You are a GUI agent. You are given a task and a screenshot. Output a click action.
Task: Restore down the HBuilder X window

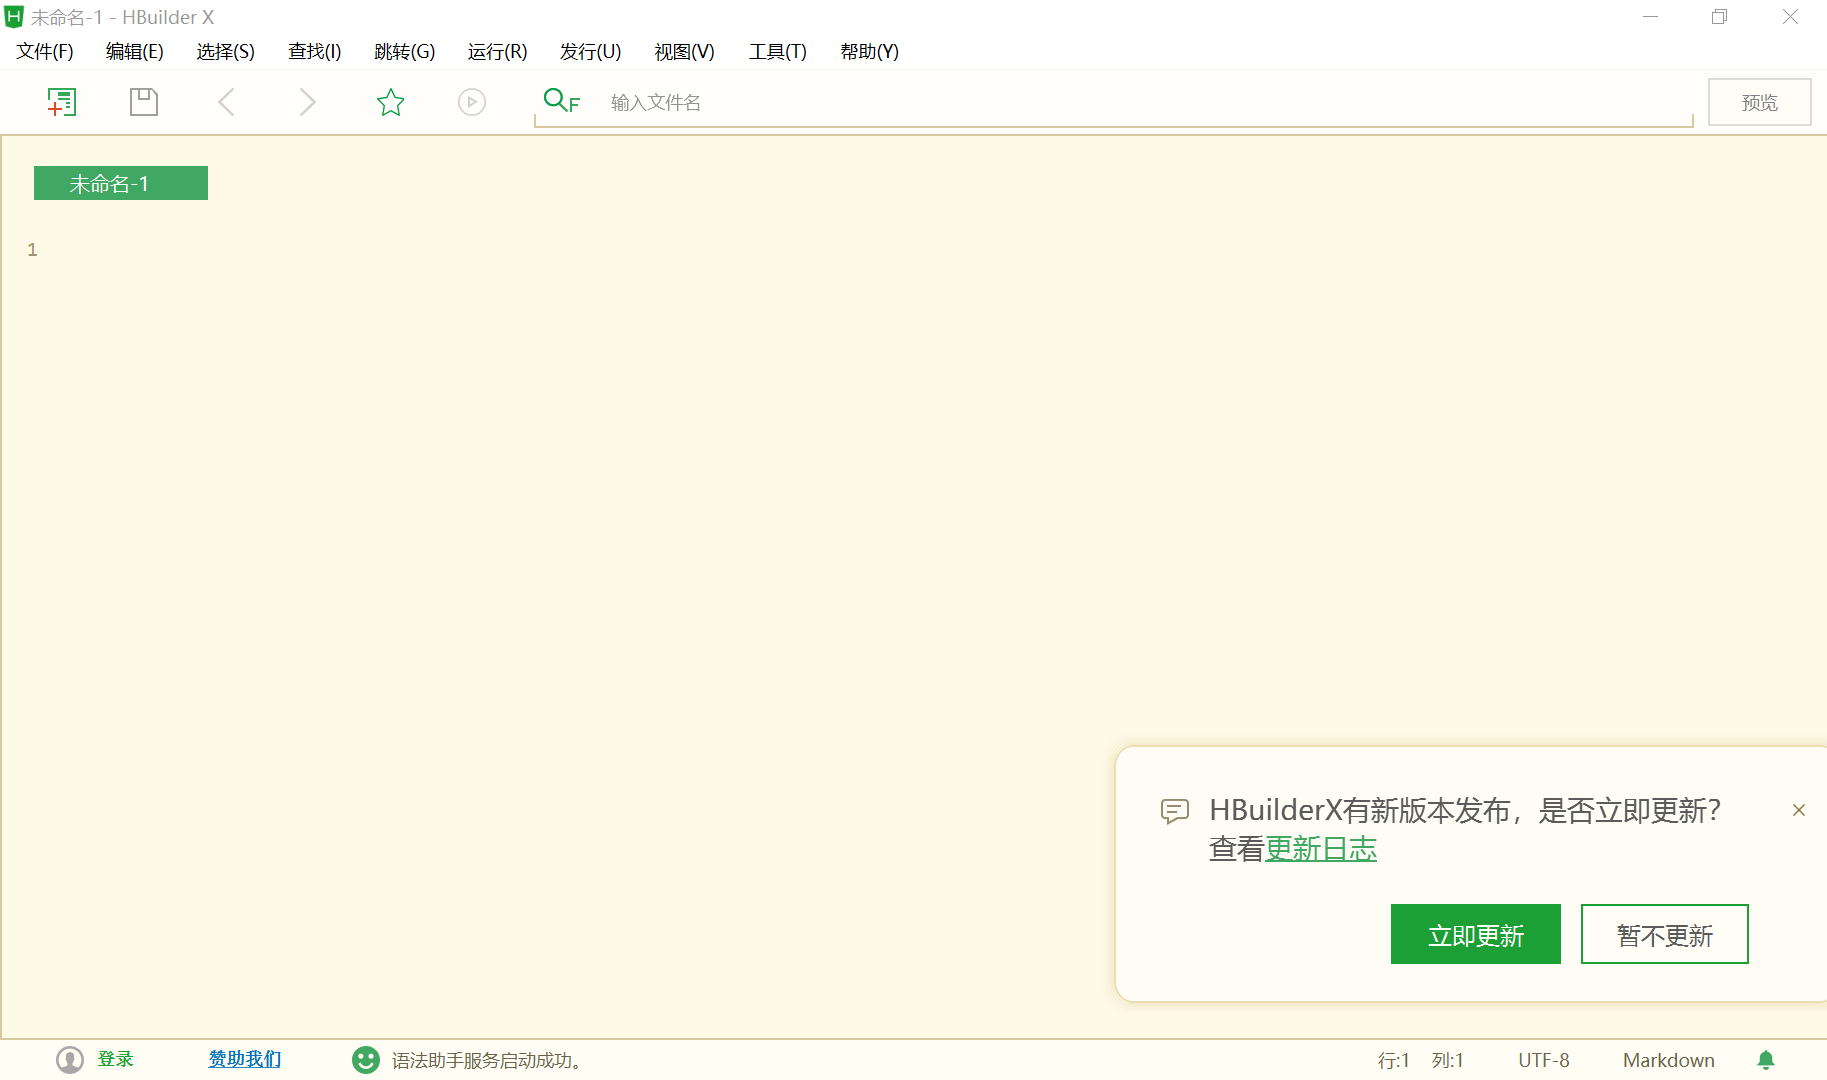(x=1720, y=17)
